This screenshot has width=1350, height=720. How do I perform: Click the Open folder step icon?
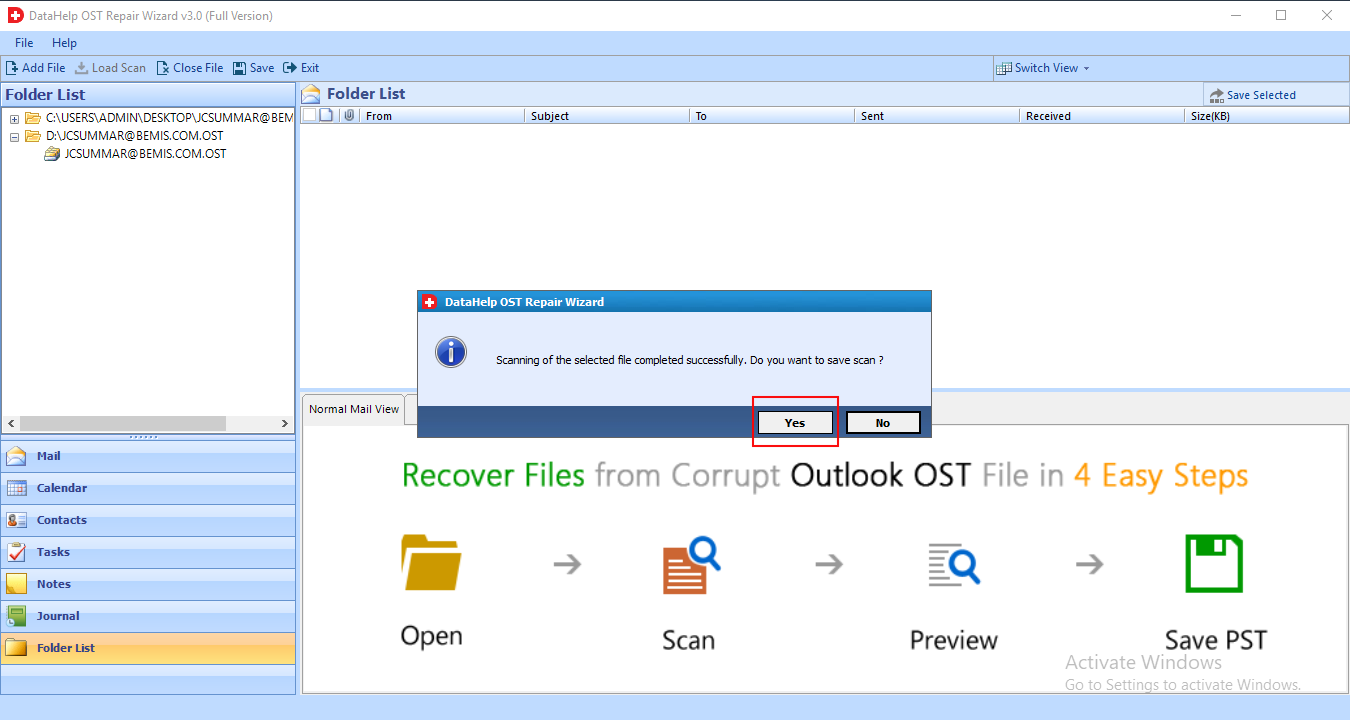pos(431,563)
